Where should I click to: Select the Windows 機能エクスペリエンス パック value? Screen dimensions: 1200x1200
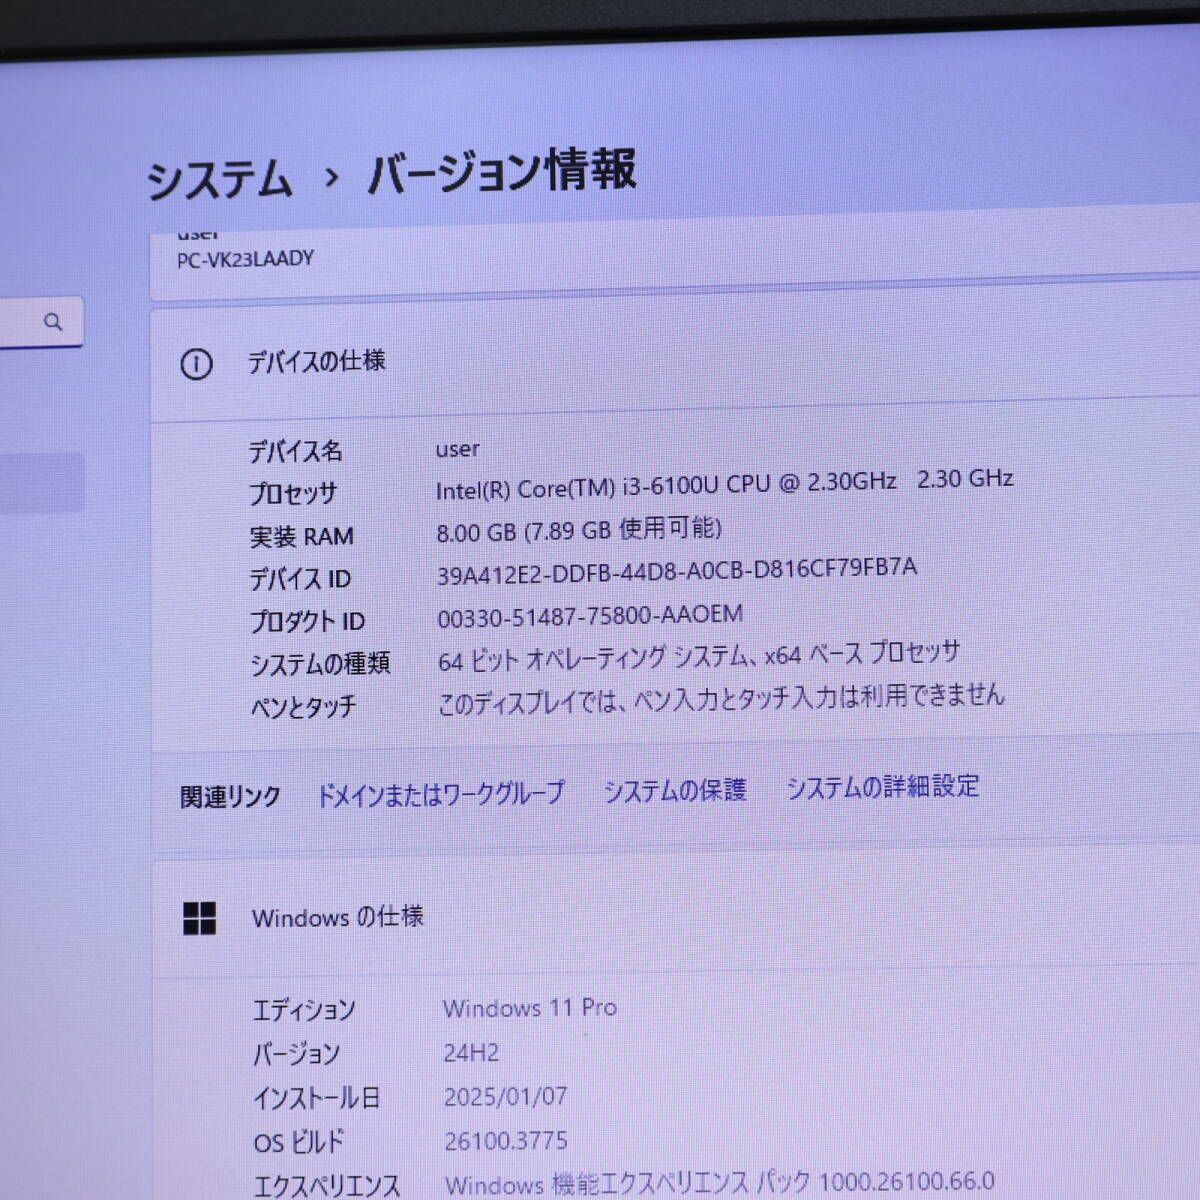pyautogui.click(x=720, y=1183)
